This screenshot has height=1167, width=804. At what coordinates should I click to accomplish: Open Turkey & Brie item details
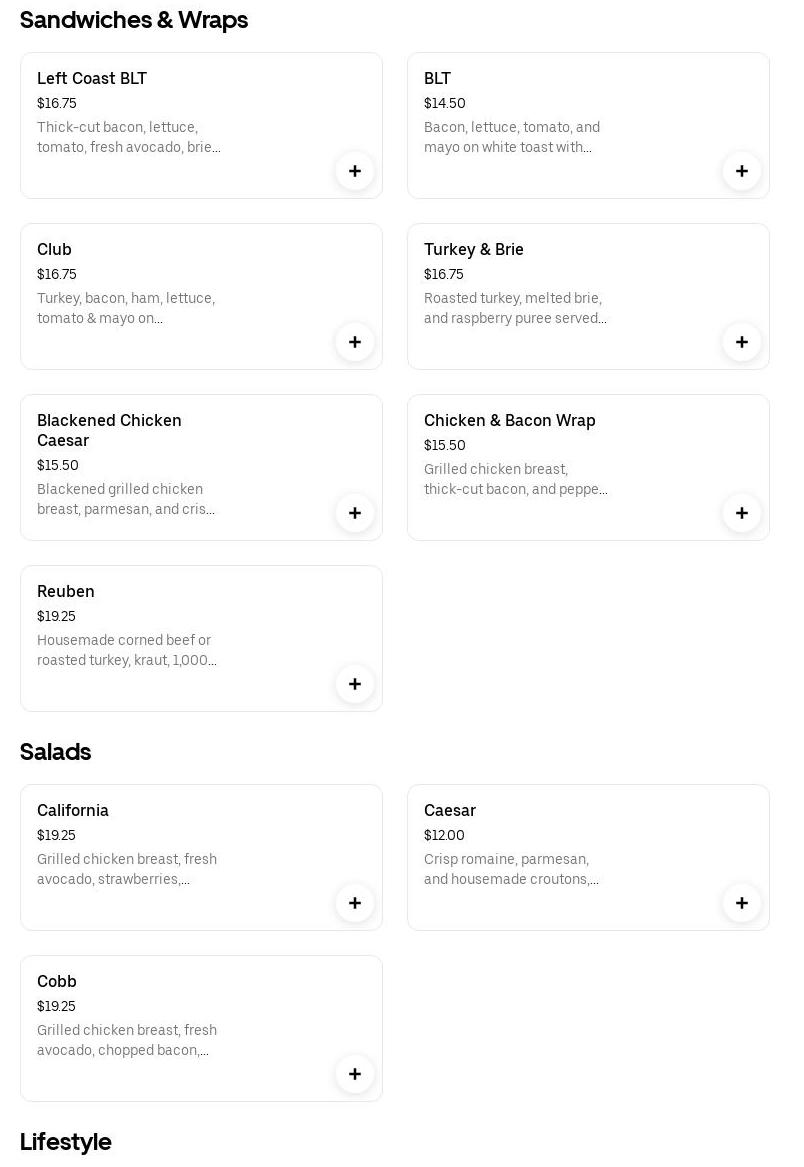coord(474,250)
